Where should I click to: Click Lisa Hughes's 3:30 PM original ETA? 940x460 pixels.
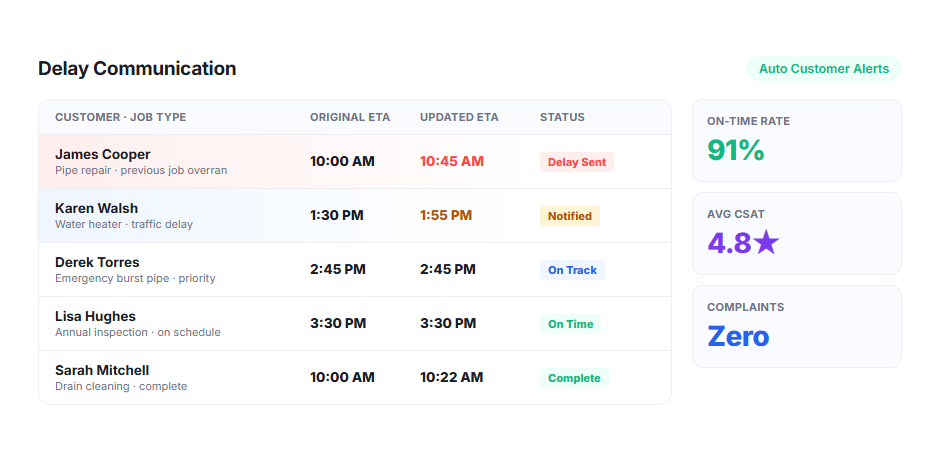[x=338, y=323]
